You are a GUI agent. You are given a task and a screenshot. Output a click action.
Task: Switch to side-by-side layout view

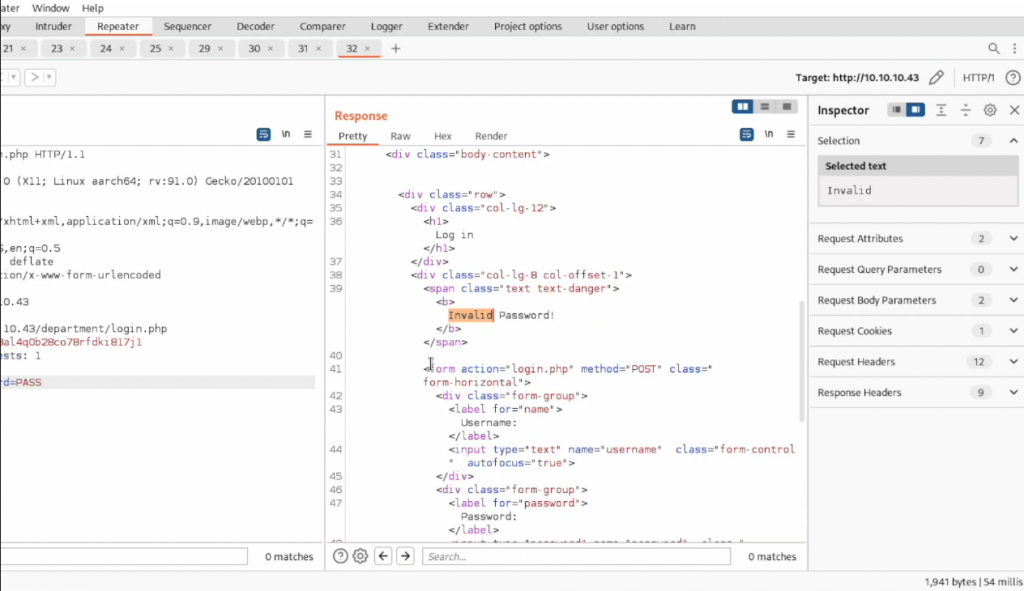point(742,106)
